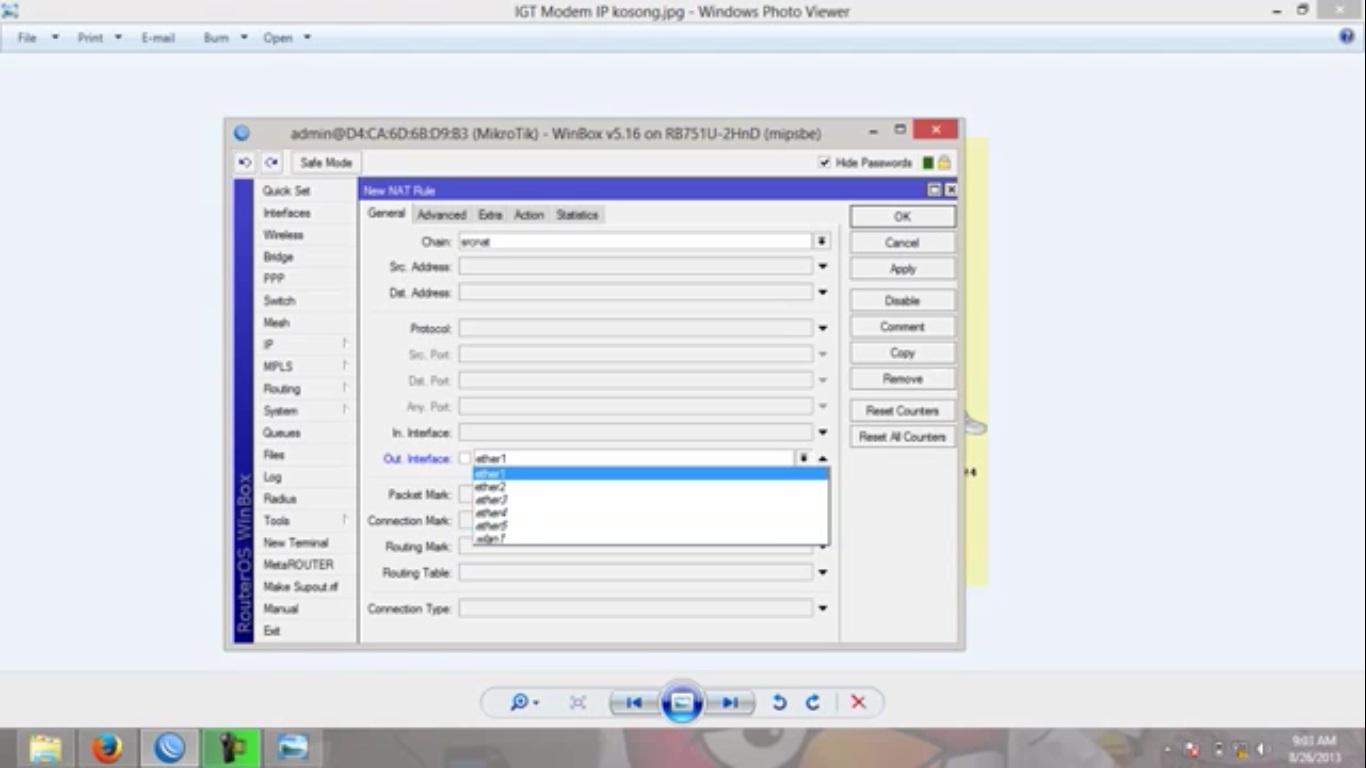Switch to the Advanced tab

point(441,215)
